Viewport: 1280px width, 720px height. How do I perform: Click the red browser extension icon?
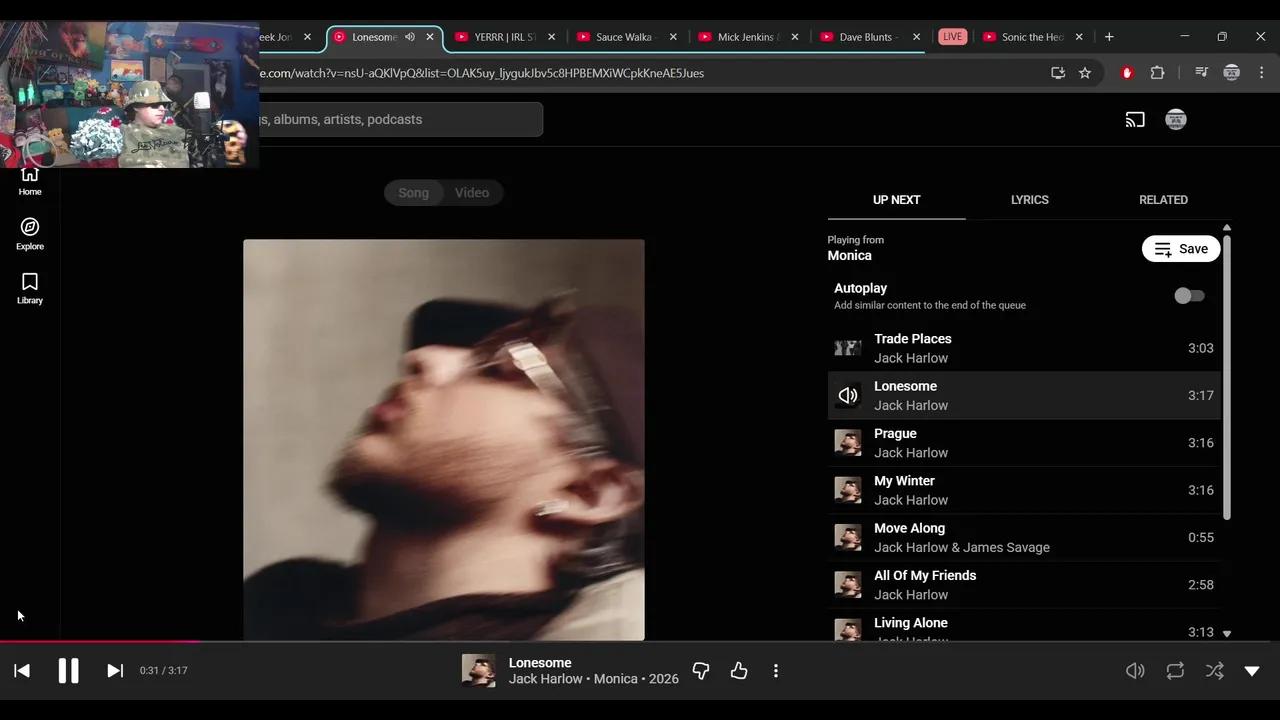coord(1127,73)
